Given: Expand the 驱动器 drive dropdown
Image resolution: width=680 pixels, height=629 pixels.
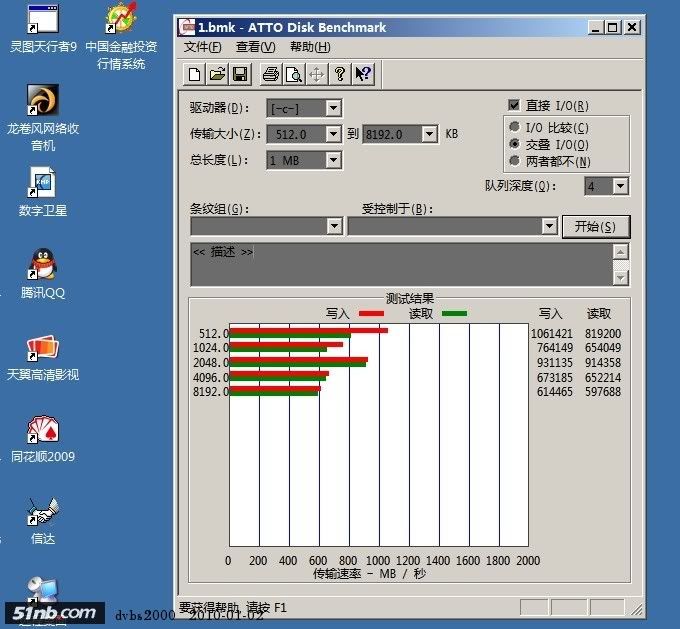Looking at the screenshot, I should 334,108.
